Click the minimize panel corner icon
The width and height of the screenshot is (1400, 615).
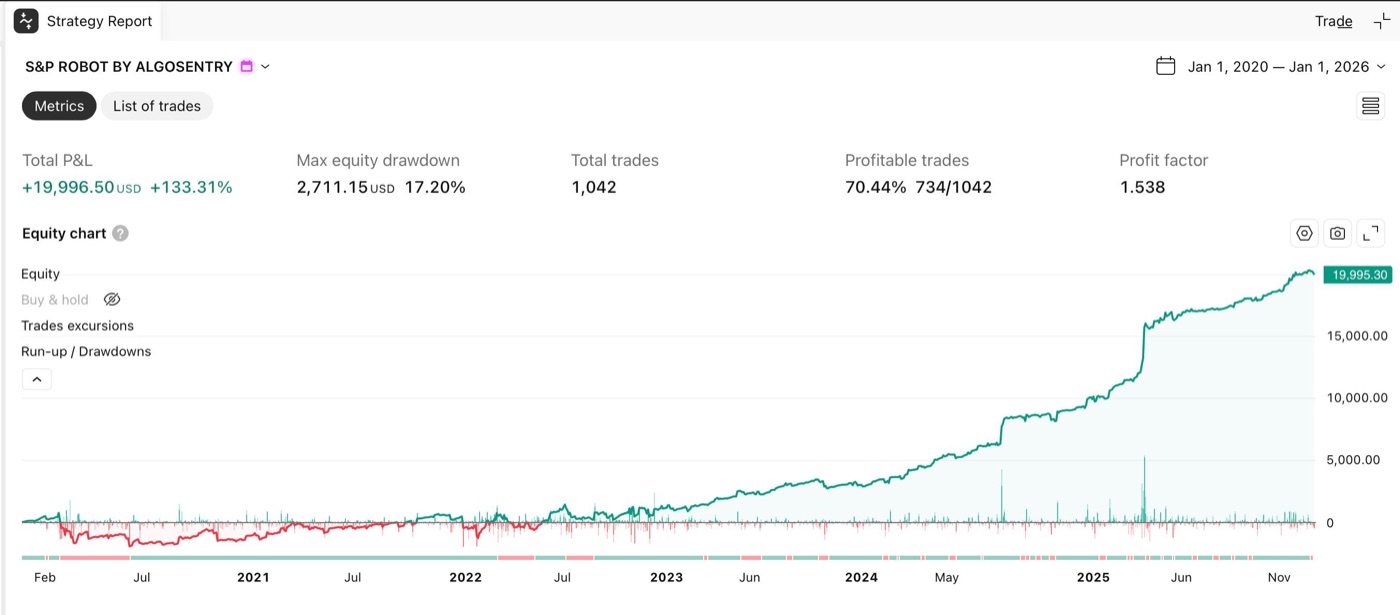pyautogui.click(x=1382, y=21)
